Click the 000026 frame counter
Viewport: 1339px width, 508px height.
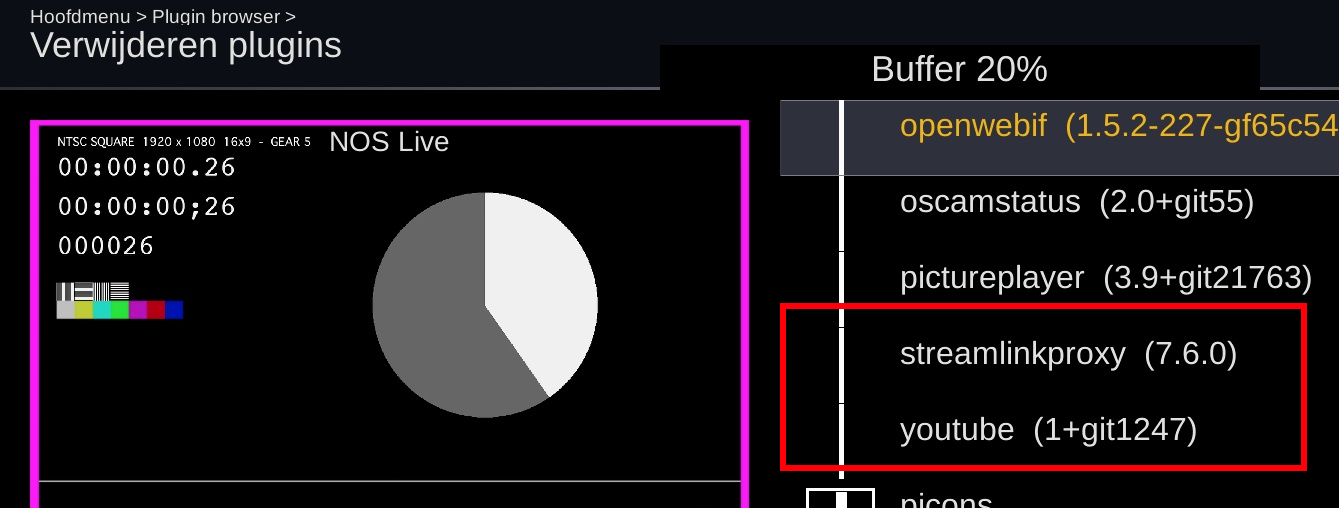point(106,246)
